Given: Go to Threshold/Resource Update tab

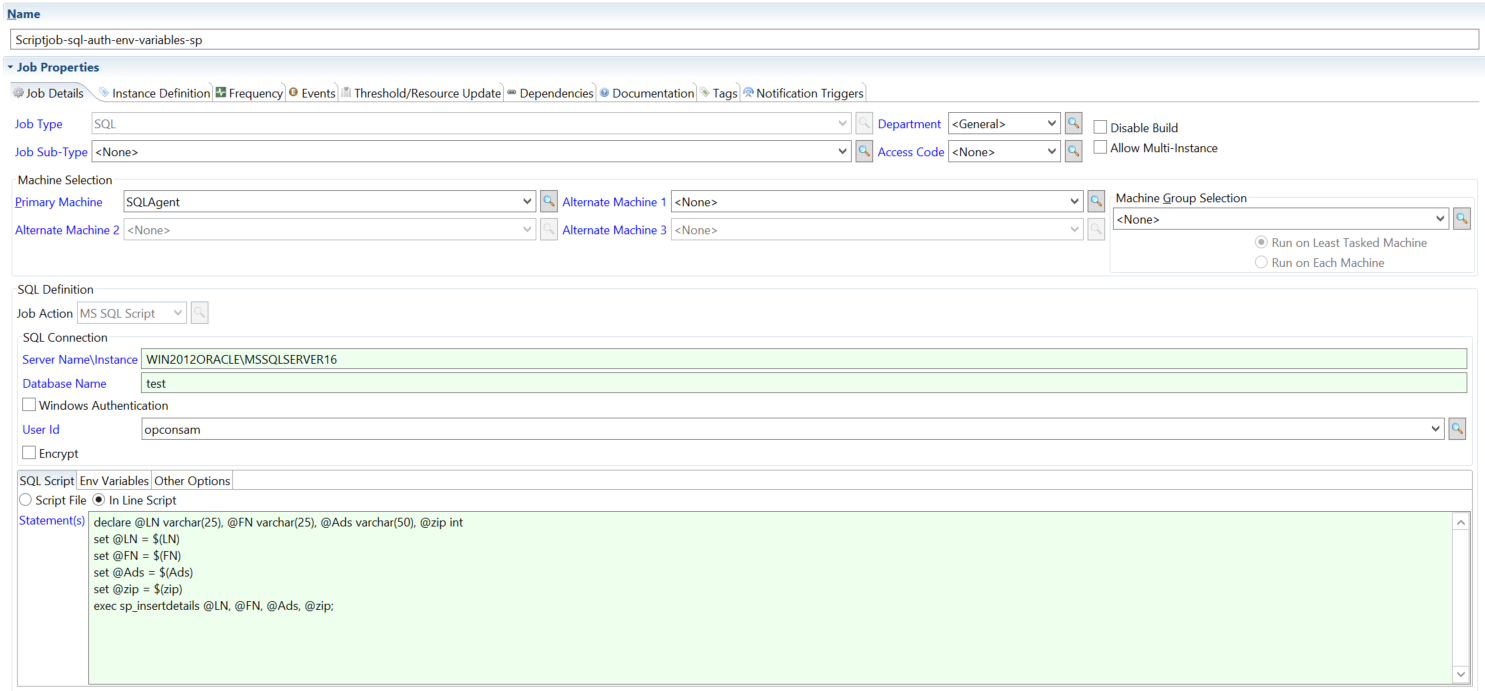Looking at the screenshot, I should (421, 93).
